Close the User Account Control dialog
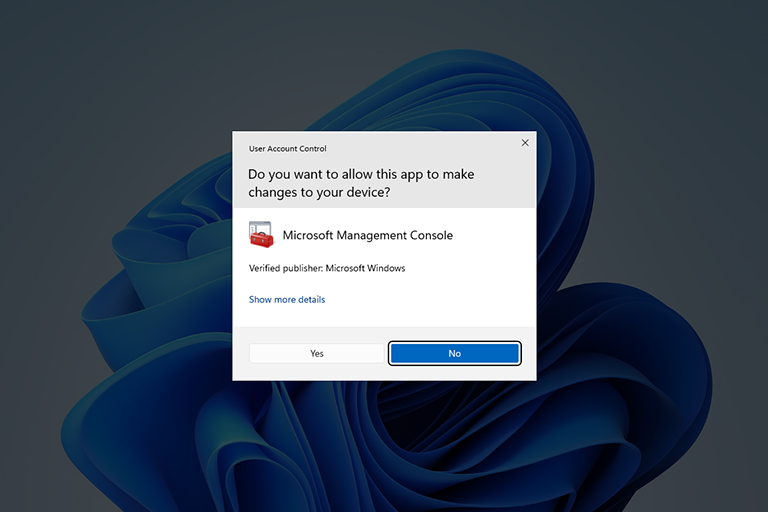768x512 pixels. click(x=525, y=143)
